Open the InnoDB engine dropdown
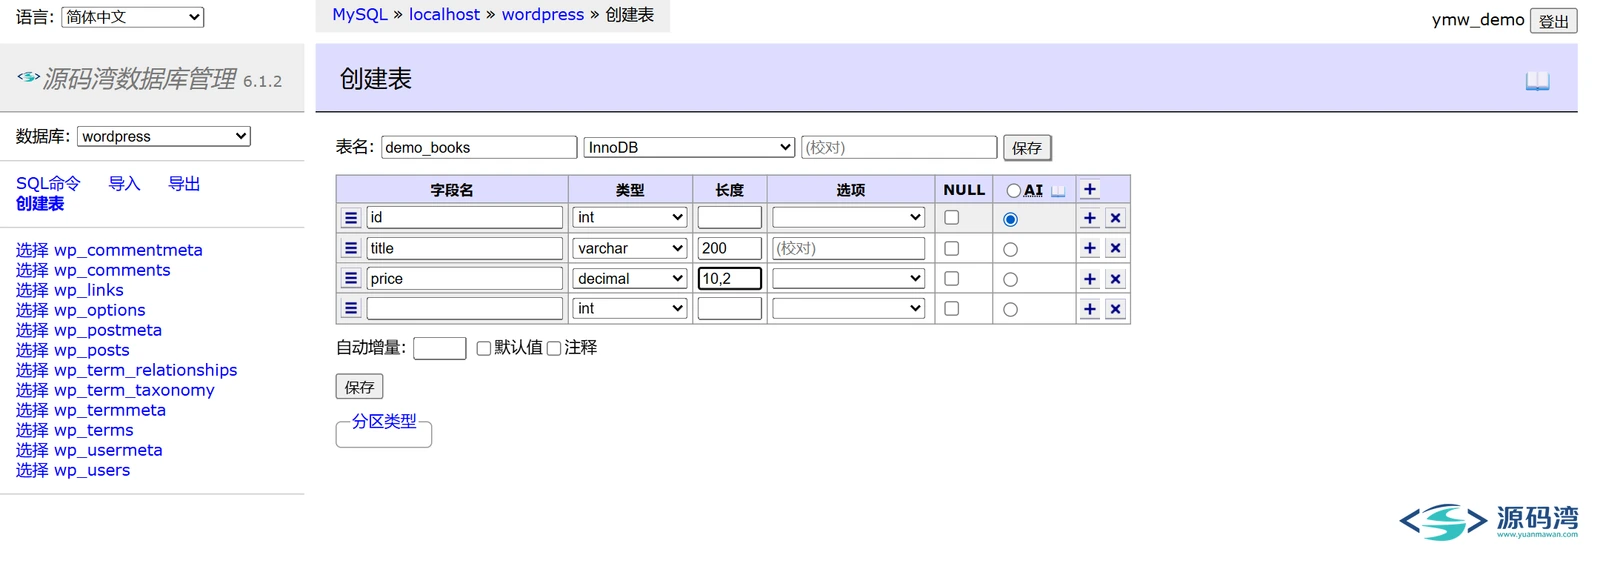This screenshot has height=561, width=1600. (689, 147)
